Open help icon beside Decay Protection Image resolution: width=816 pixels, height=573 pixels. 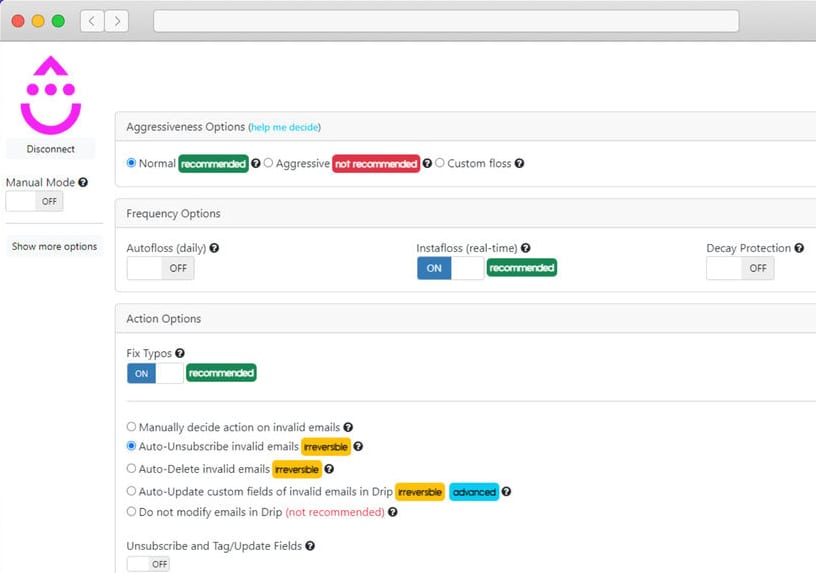[x=799, y=248]
